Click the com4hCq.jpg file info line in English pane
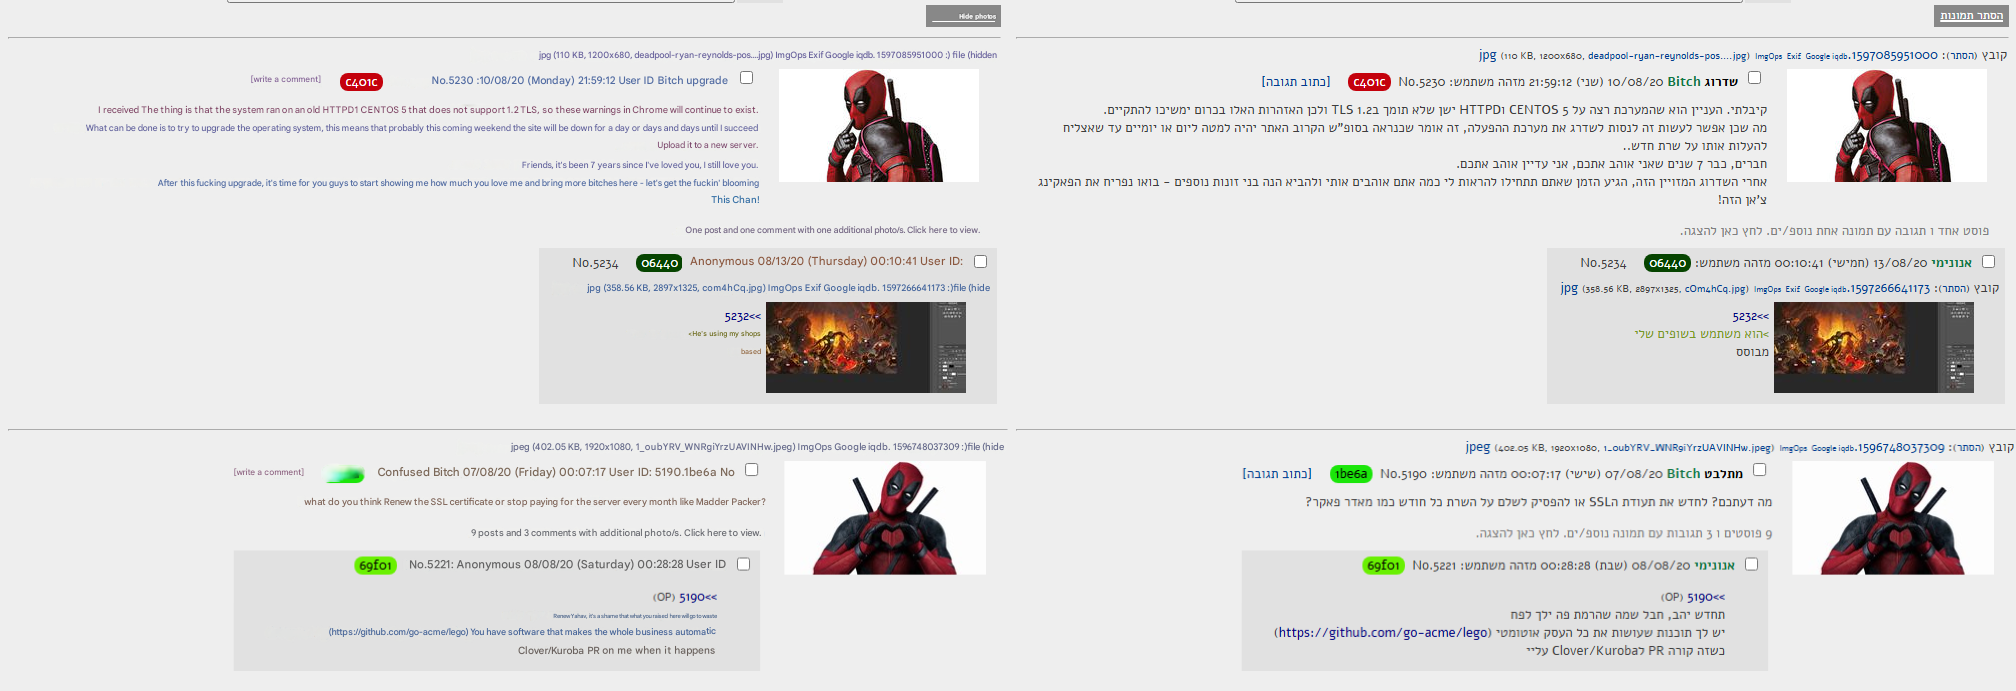Viewport: 2016px width, 691px height. [x=788, y=288]
